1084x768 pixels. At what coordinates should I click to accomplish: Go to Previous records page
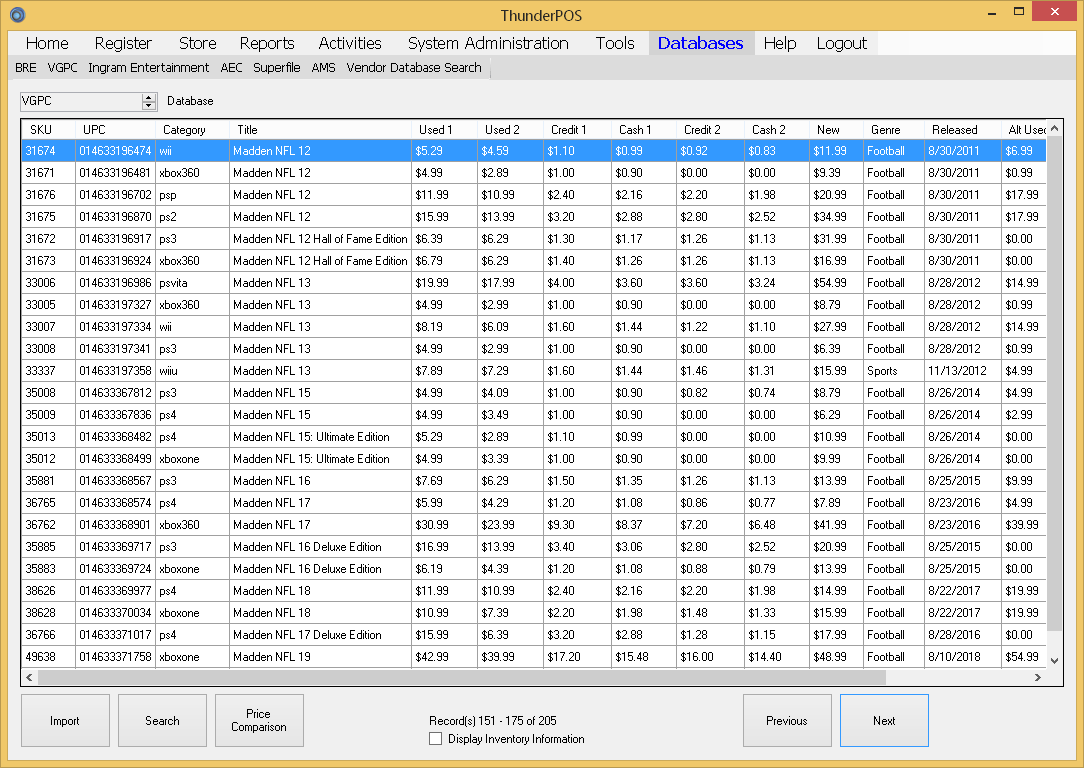click(787, 720)
